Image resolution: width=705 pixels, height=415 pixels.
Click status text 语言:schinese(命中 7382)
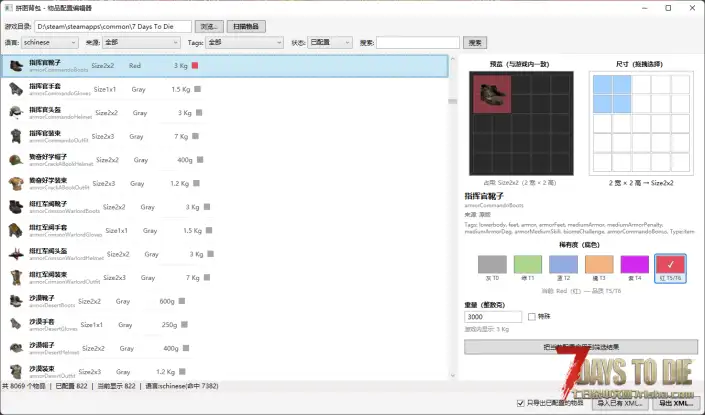click(182, 386)
